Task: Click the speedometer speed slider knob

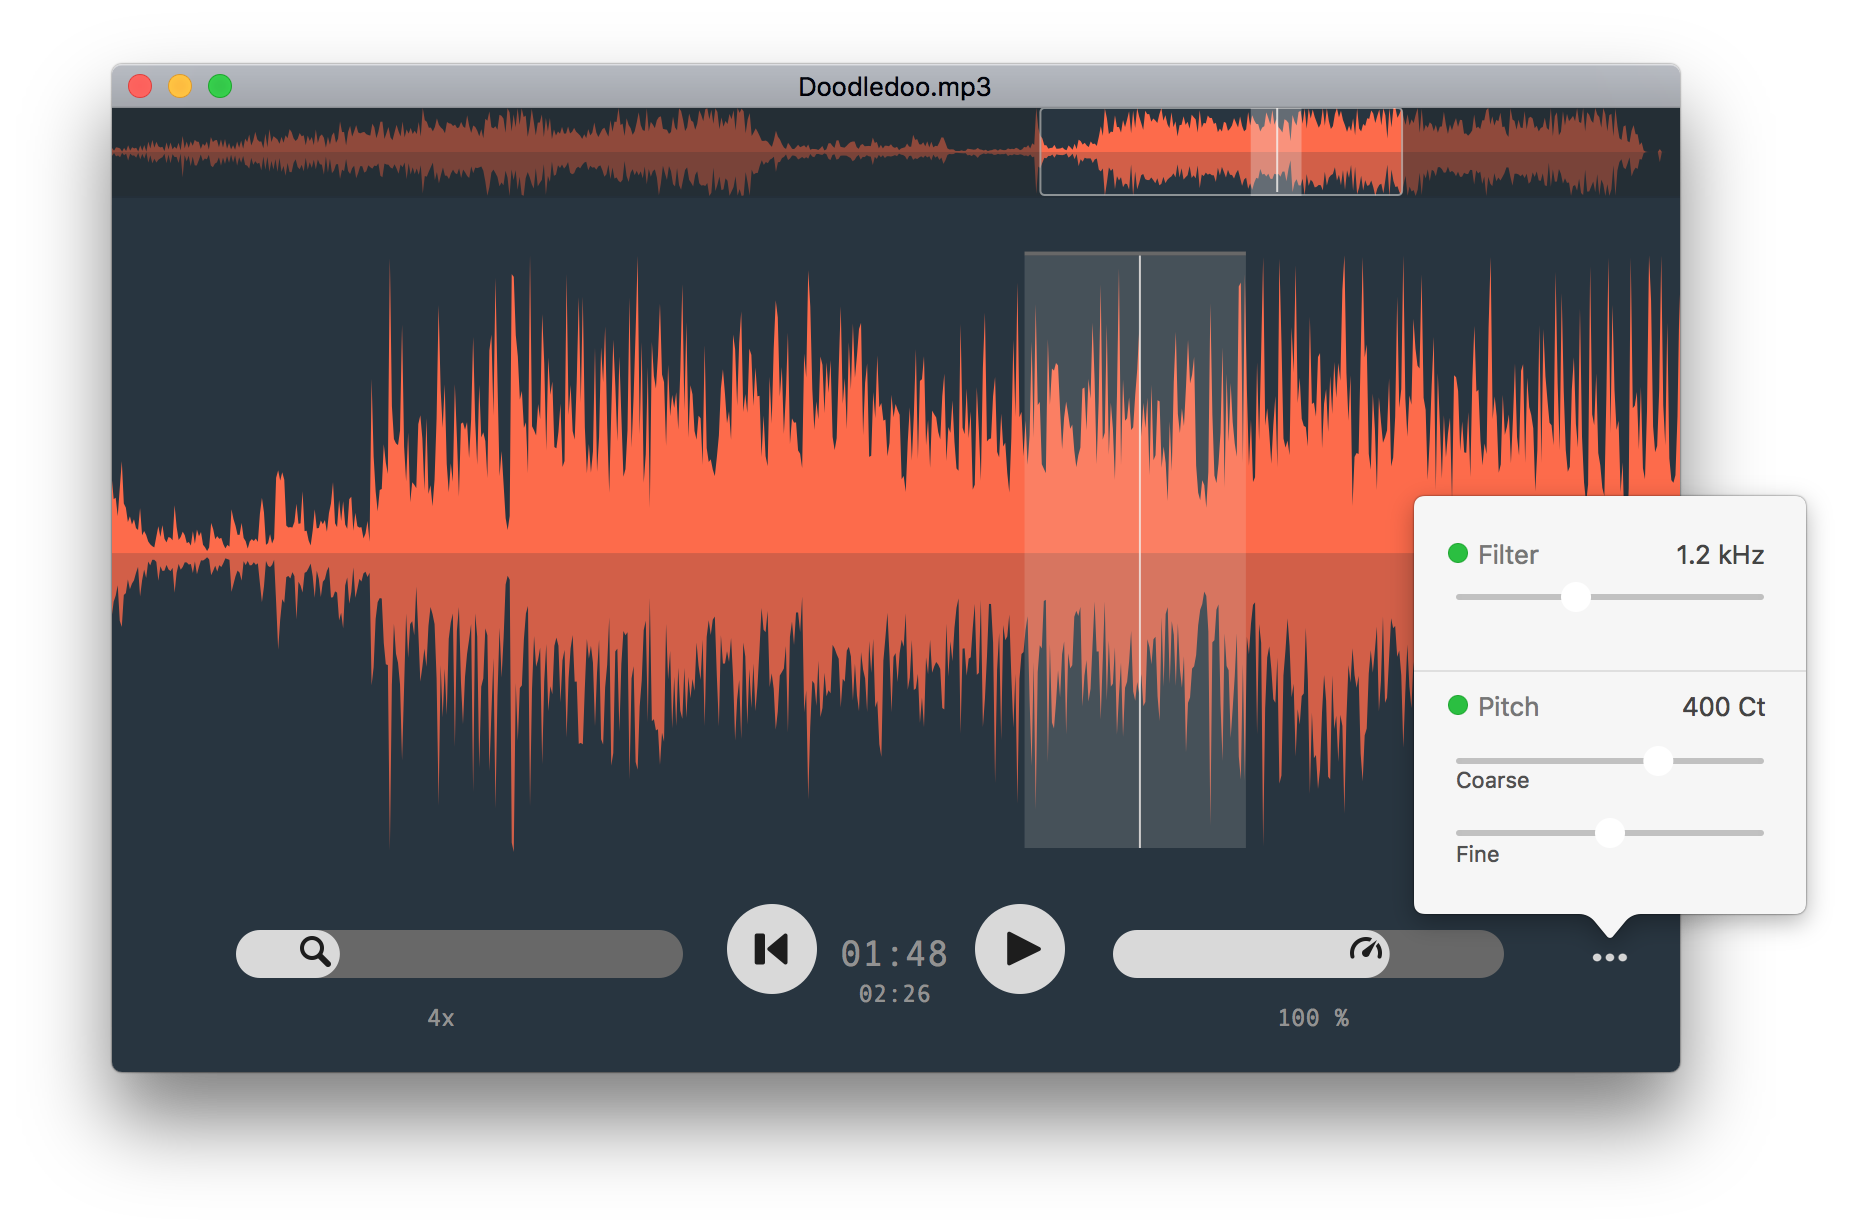Action: (1365, 953)
